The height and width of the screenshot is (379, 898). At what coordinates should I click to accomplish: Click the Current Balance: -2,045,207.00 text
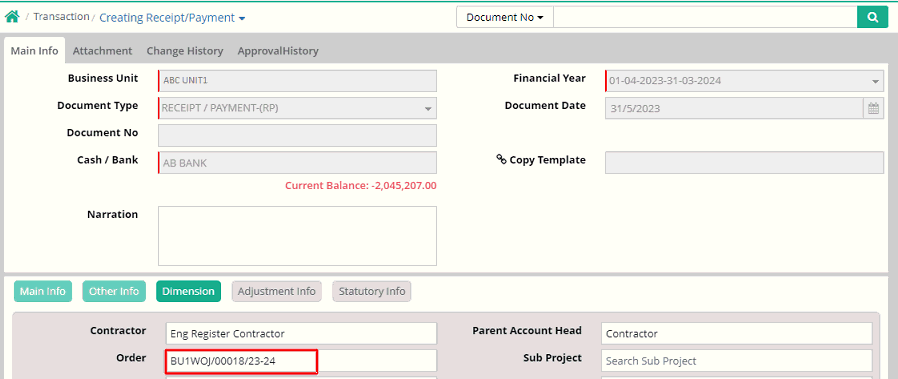click(x=361, y=185)
